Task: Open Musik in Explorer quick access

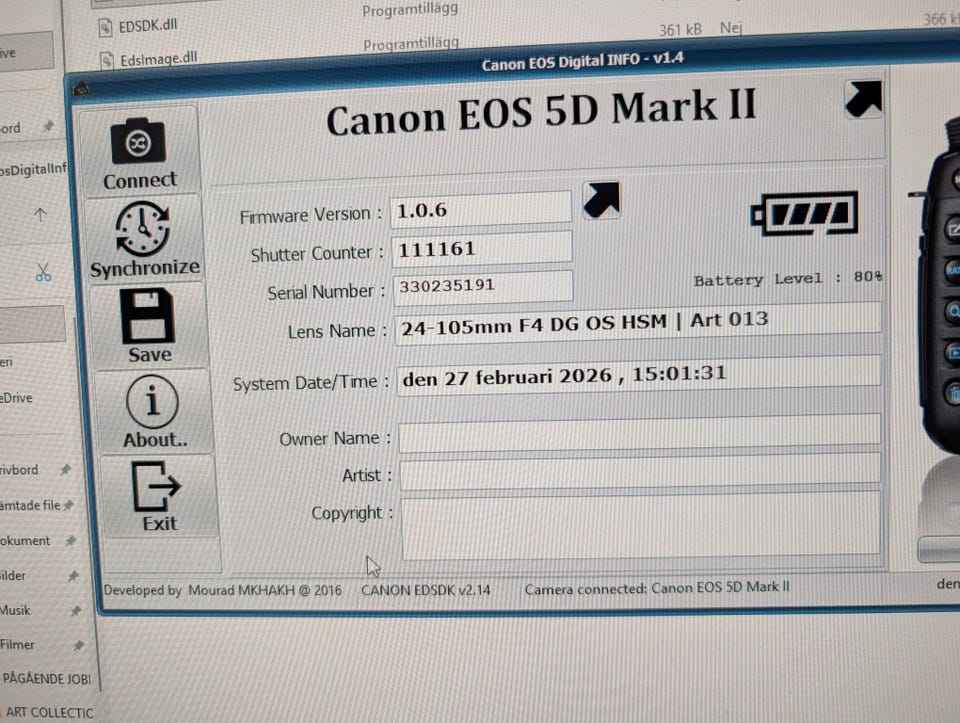Action: 15,610
